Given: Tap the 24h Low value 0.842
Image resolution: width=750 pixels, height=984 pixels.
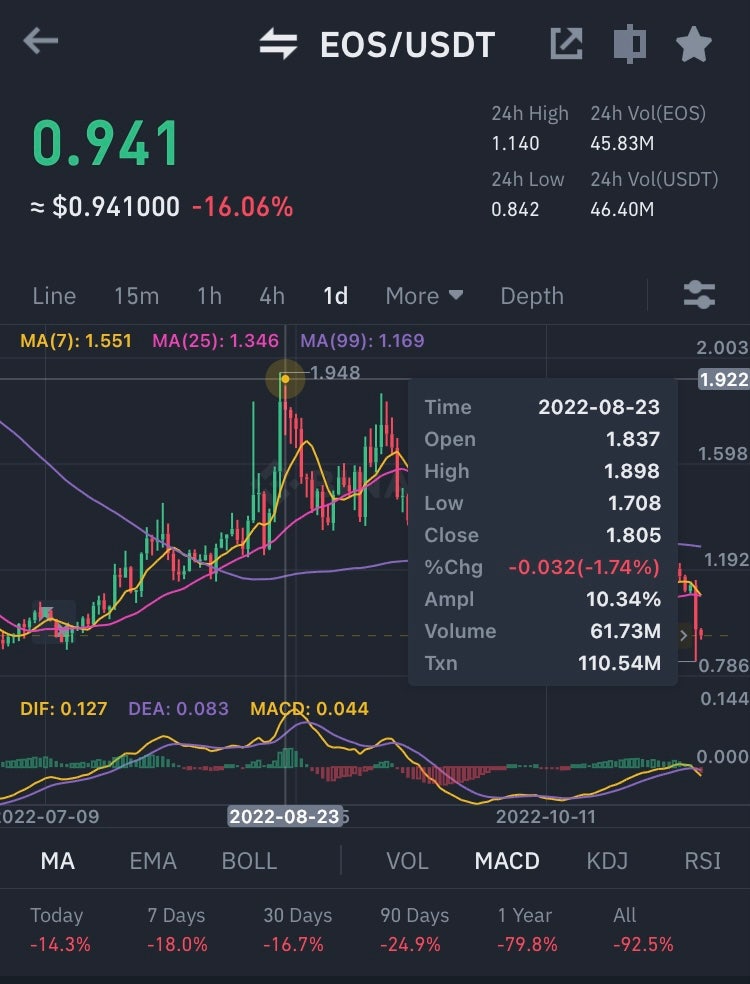Looking at the screenshot, I should [515, 209].
